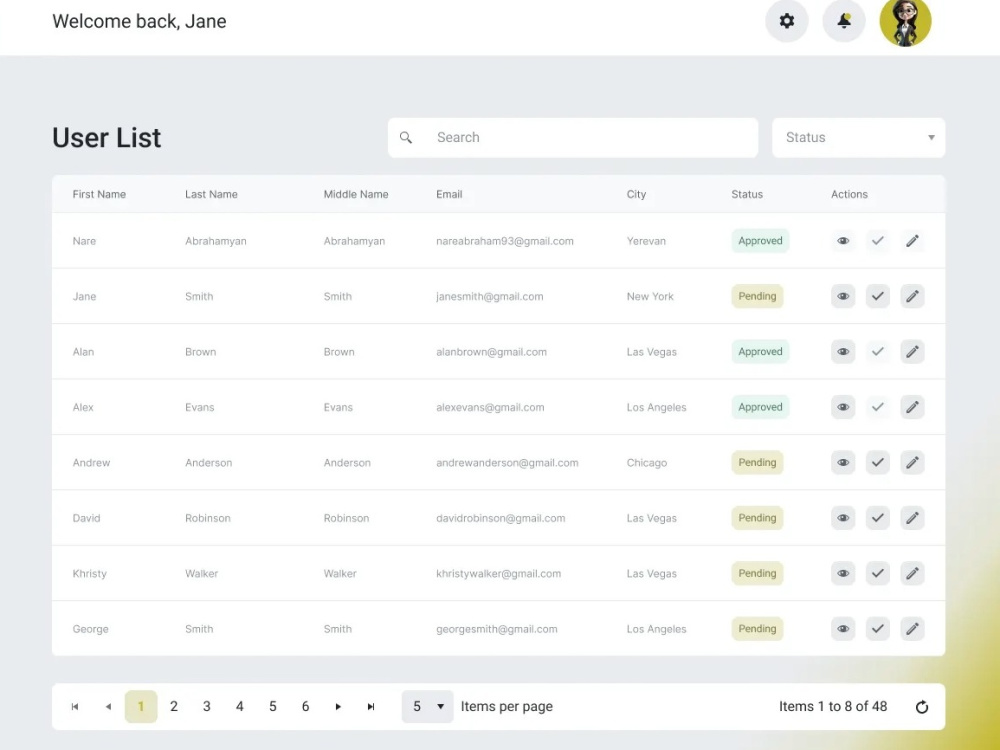Edit Alex Evans's record
Image resolution: width=1000 pixels, height=750 pixels.
(912, 407)
